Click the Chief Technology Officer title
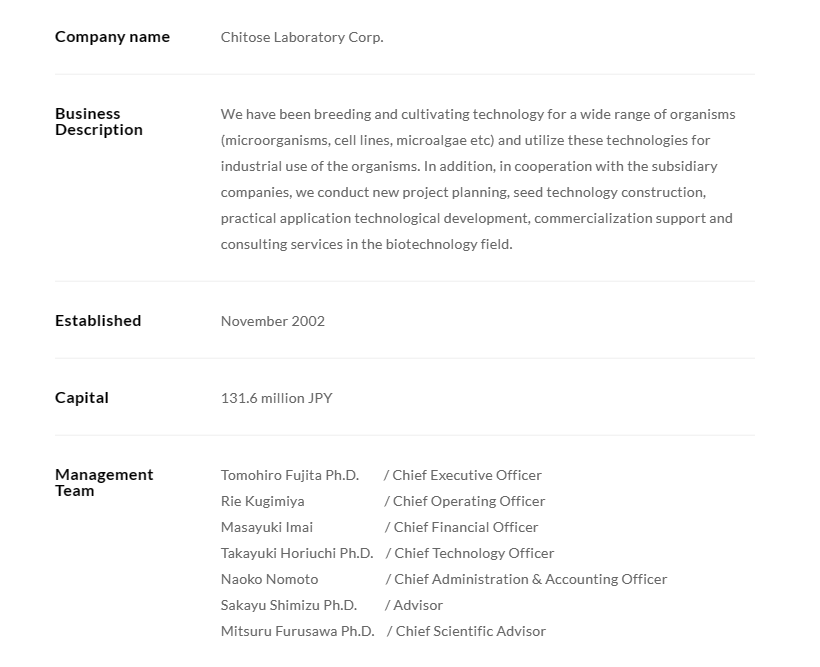This screenshot has height=667, width=820. [474, 553]
